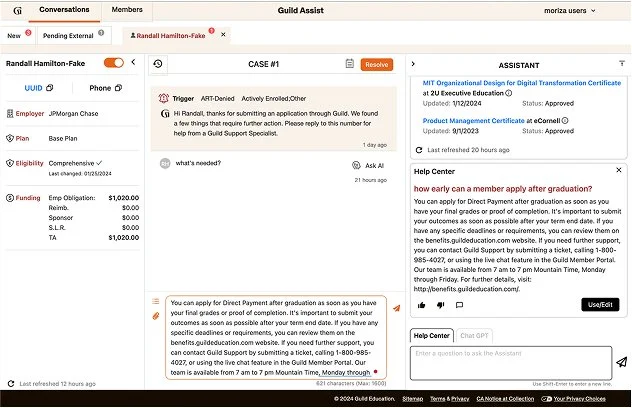Select the Chat GPT assistant tab
Viewport: 632px width, 408px height.
coord(474,335)
